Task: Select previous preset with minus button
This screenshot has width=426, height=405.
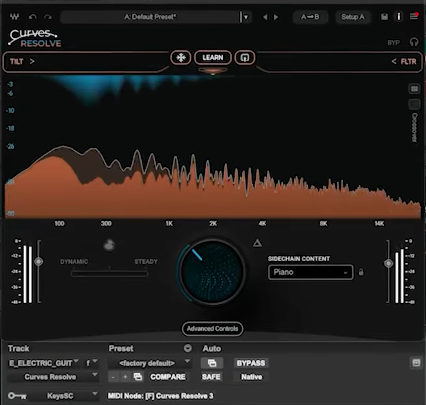Action: [113, 377]
